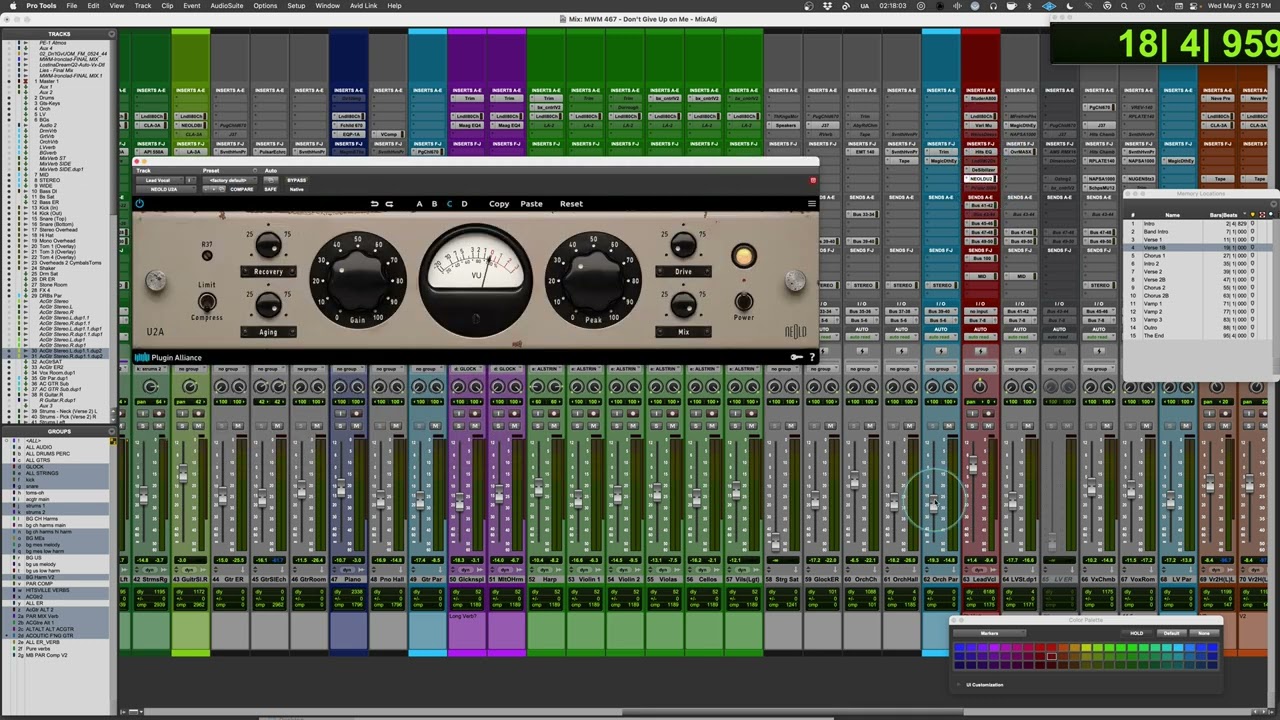The image size is (1280, 720).
Task: Mute the Piano track
Action: (x=356, y=426)
